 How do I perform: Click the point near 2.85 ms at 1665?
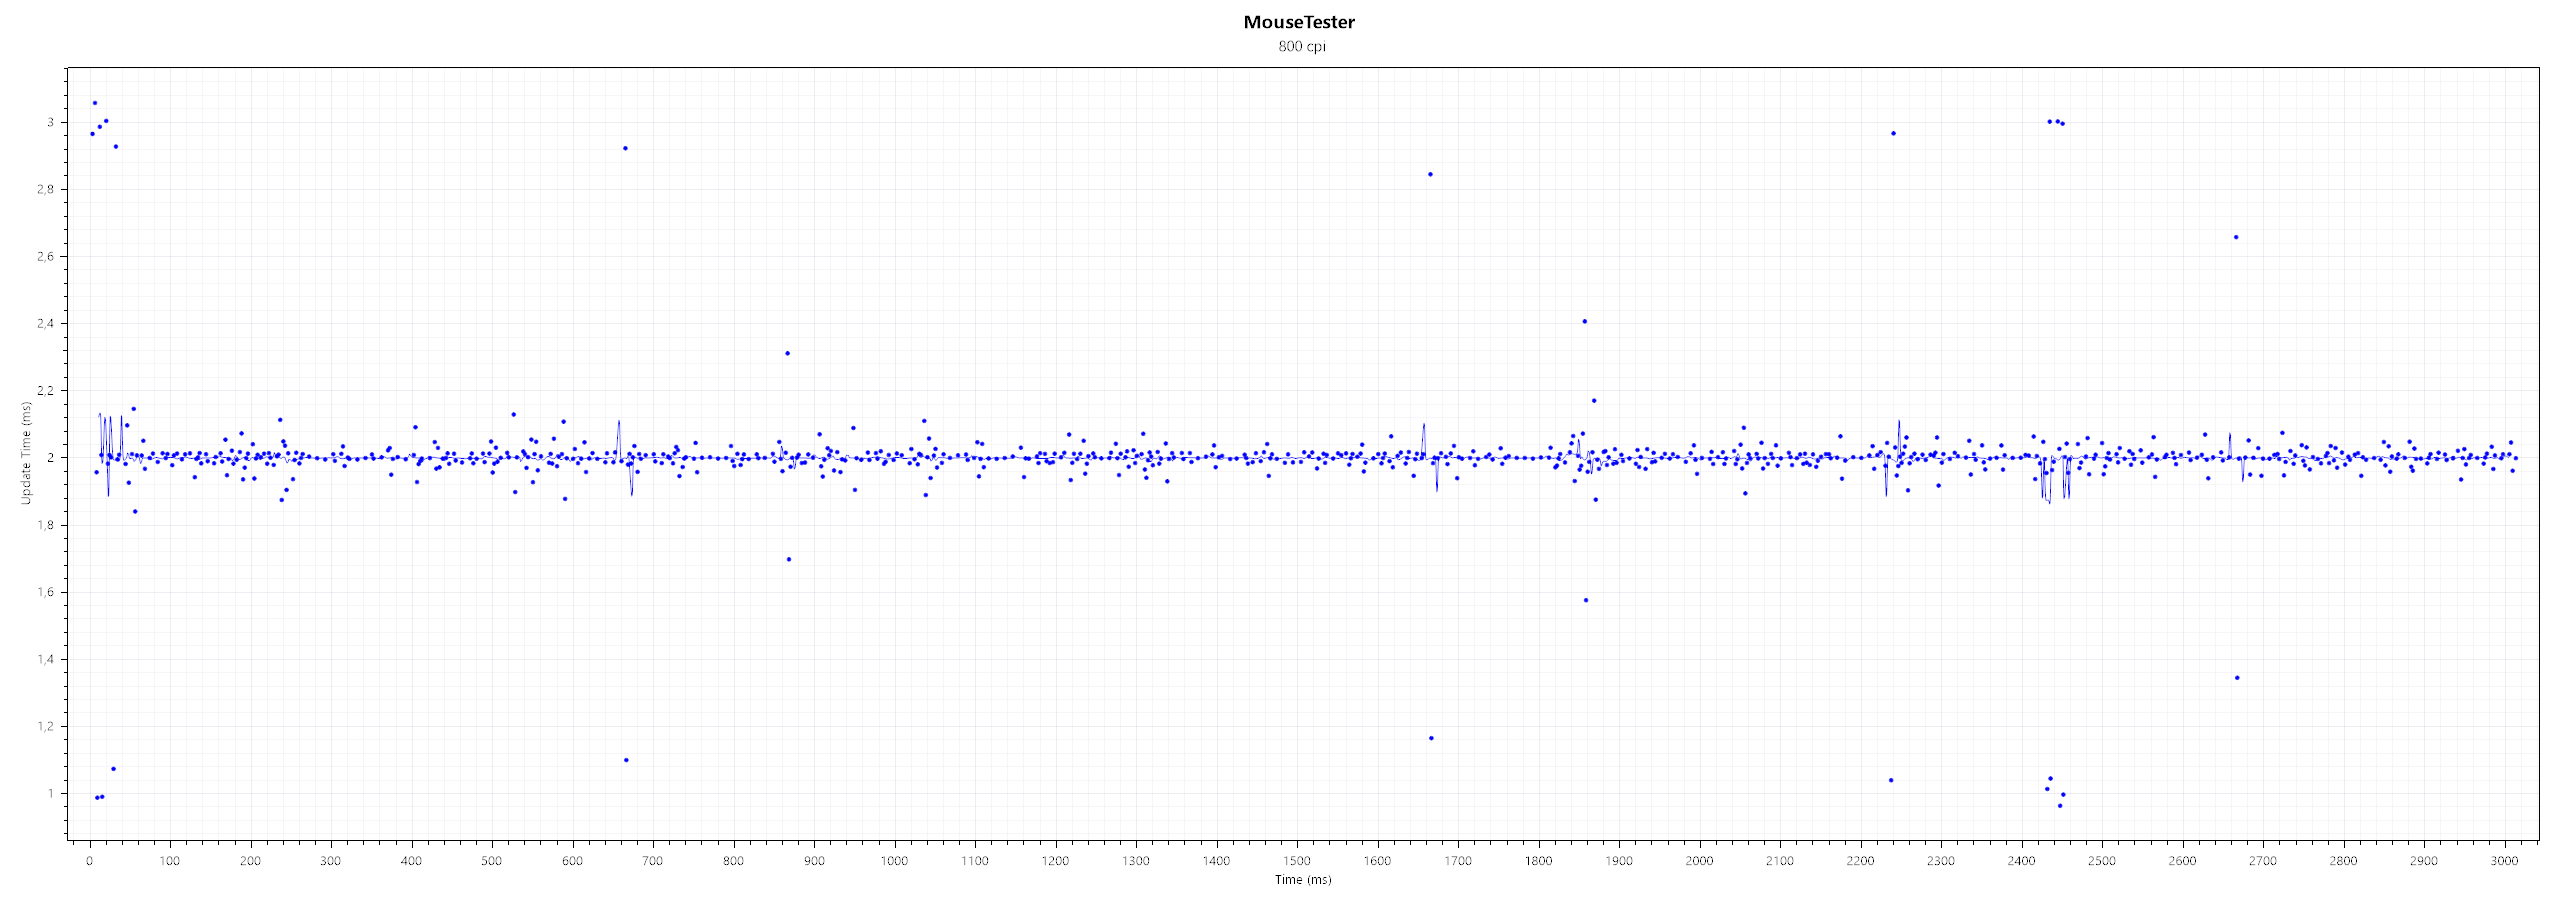(1430, 174)
